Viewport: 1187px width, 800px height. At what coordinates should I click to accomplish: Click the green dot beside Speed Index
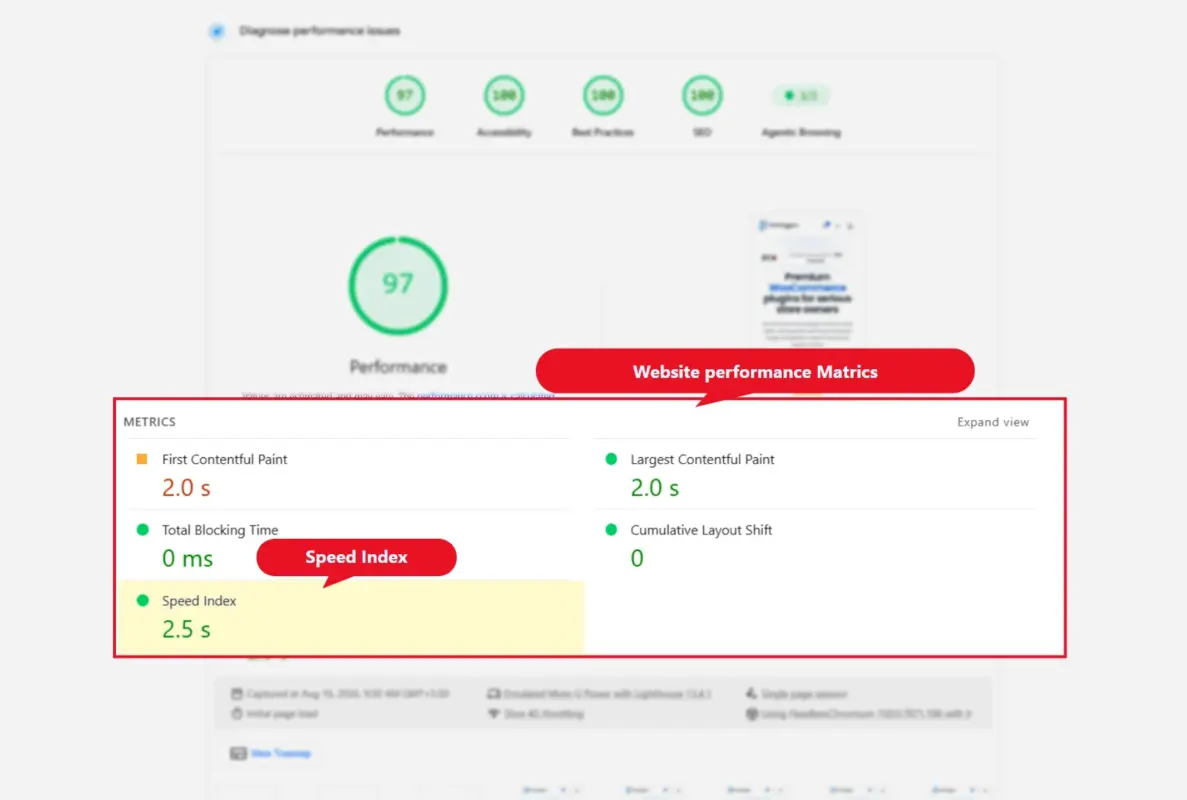pyautogui.click(x=142, y=600)
